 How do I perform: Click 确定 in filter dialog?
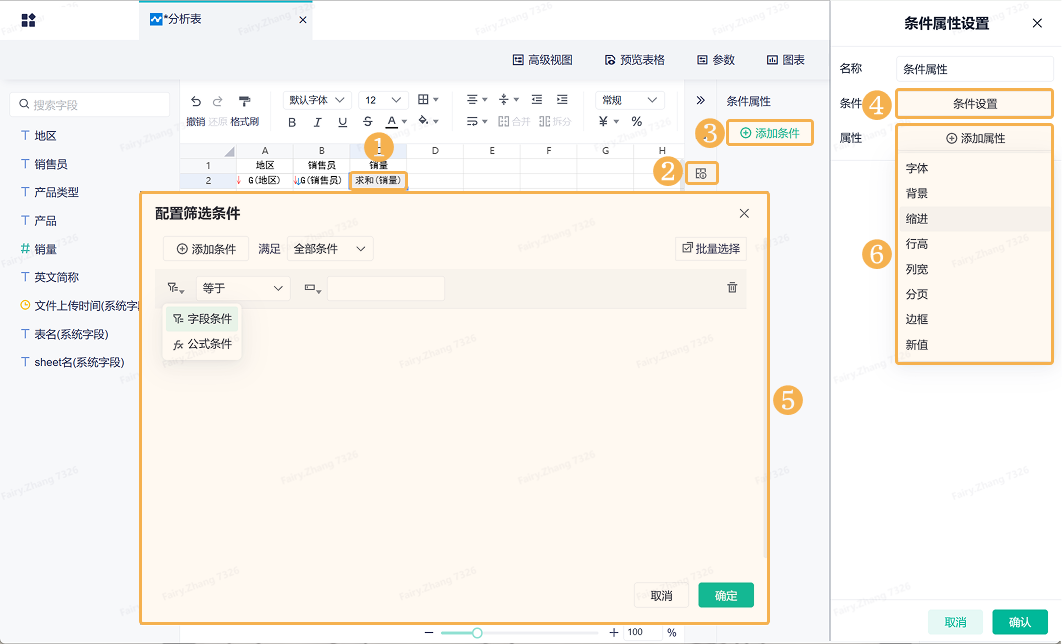[x=726, y=595]
